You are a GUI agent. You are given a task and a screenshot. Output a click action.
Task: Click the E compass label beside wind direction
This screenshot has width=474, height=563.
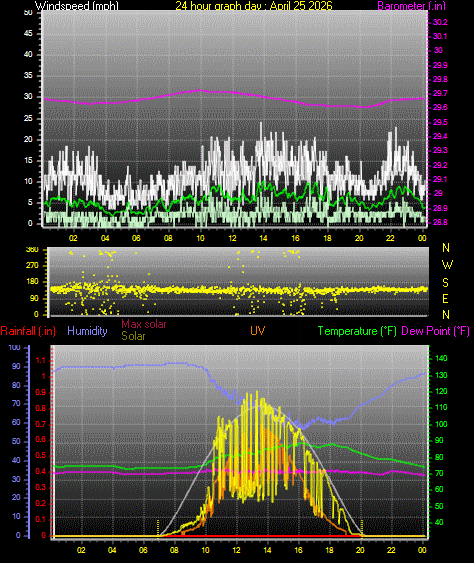click(445, 299)
